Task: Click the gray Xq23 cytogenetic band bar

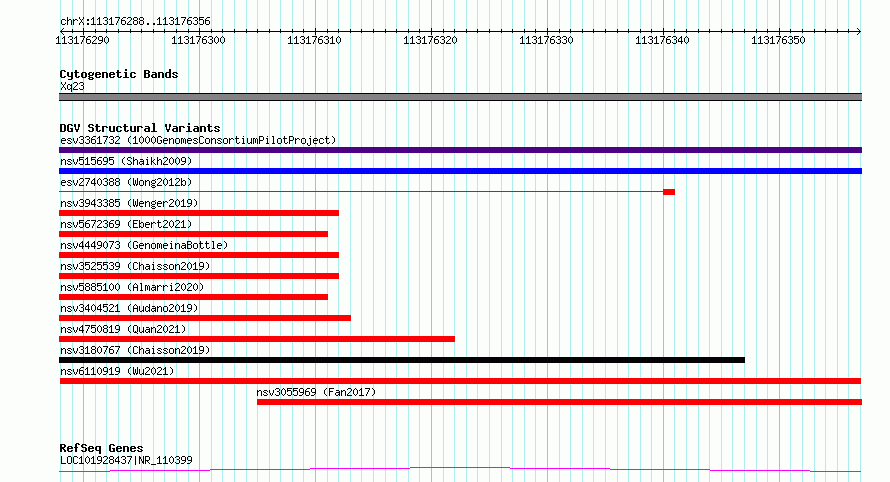Action: pos(460,97)
